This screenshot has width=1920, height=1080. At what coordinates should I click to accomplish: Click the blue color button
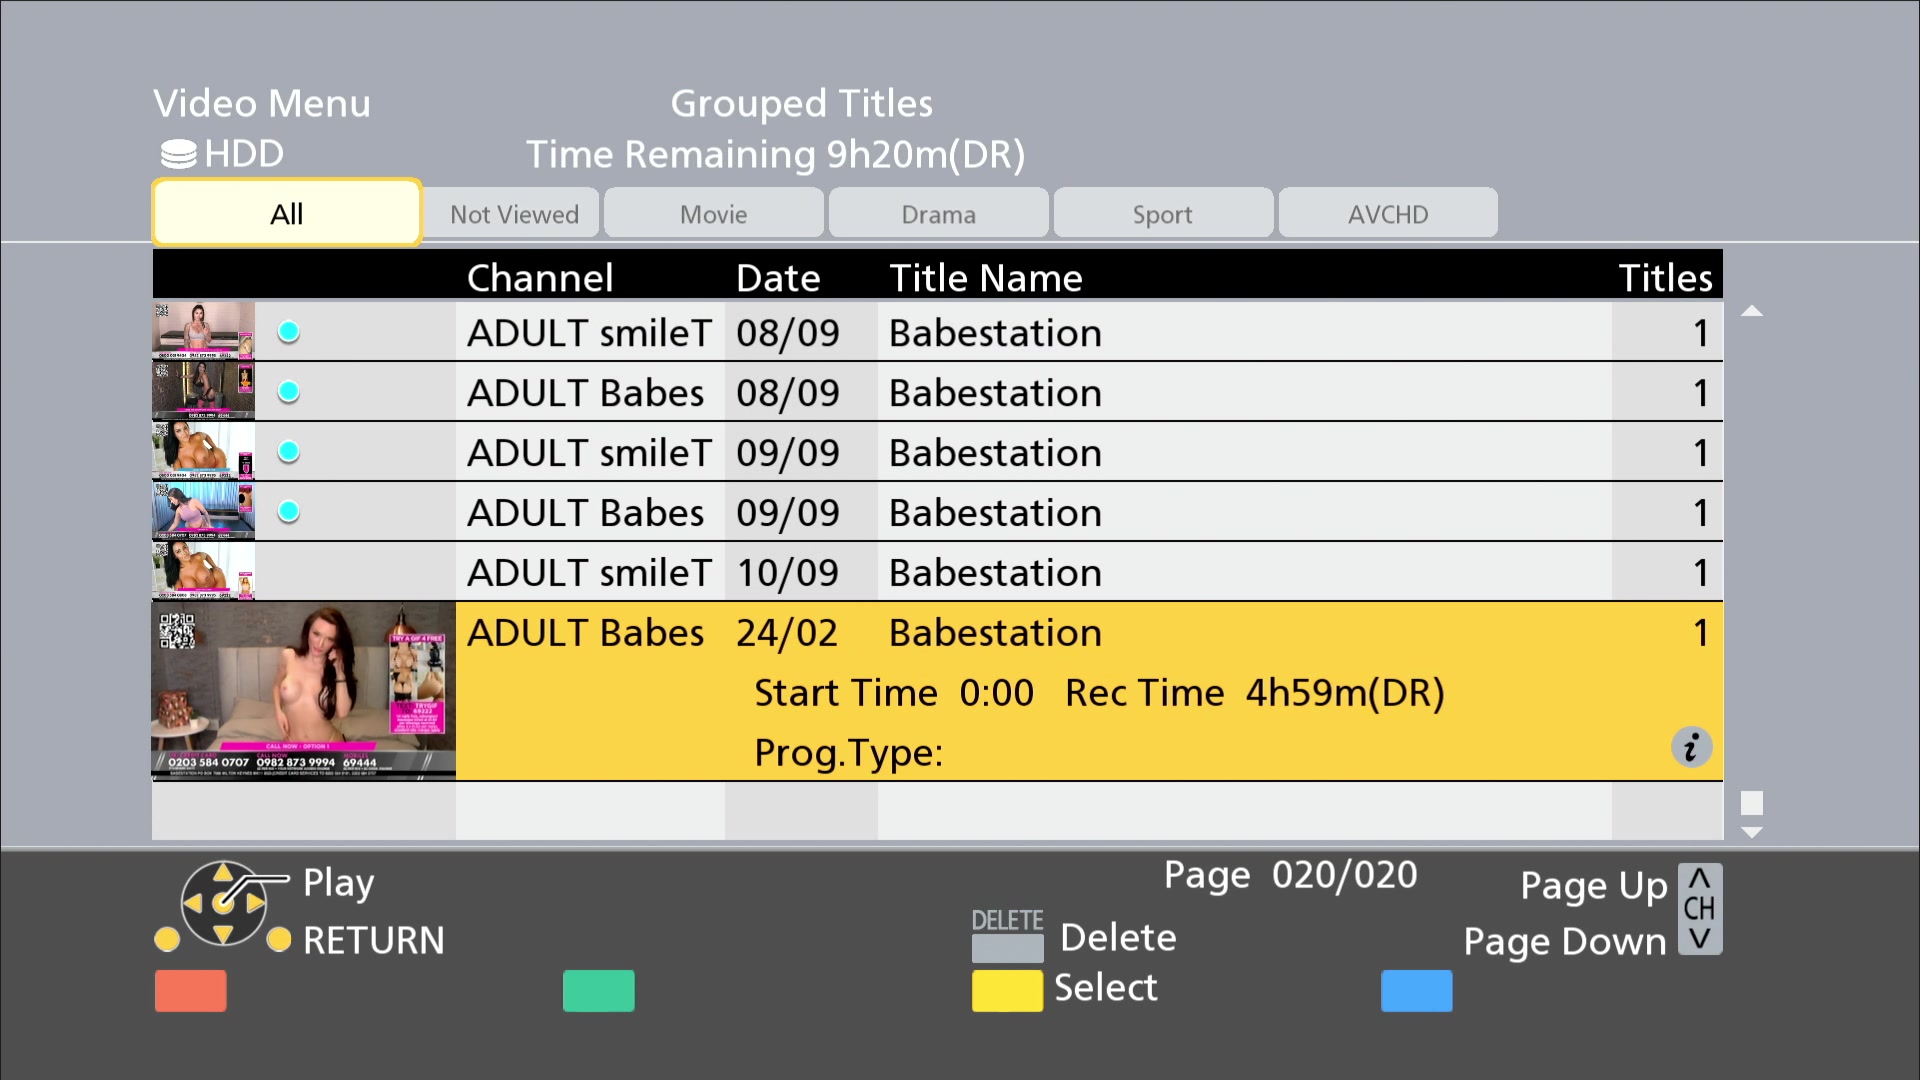coord(1416,990)
